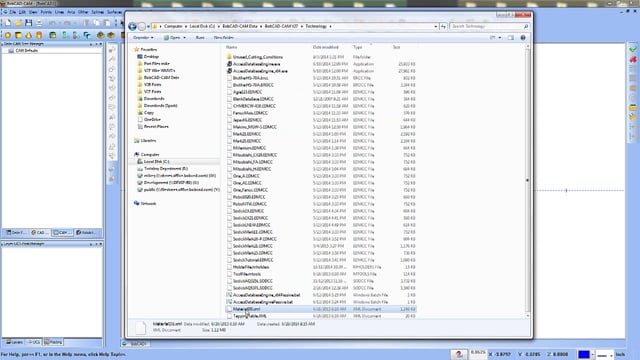Click the Burn button in Explorer toolbar
The width and height of the screenshot is (640, 360).
[x=200, y=38]
